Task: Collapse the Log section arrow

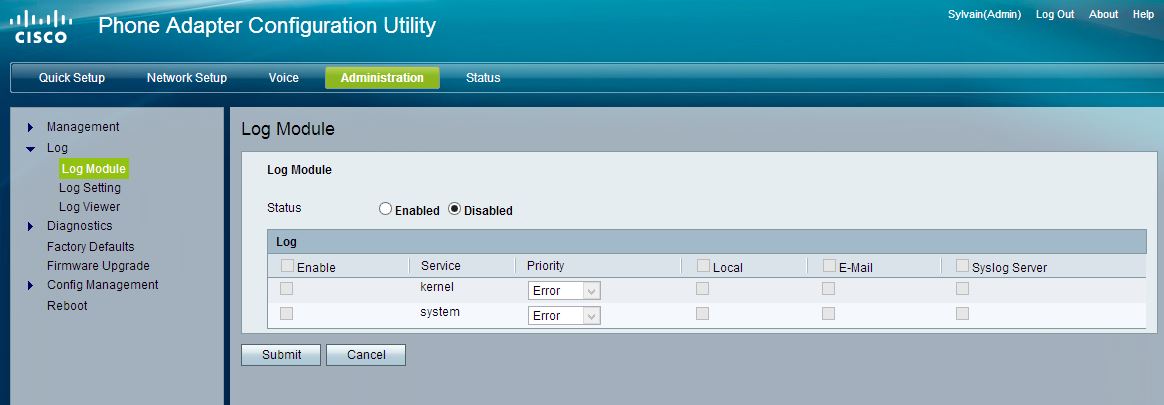Action: (31, 149)
